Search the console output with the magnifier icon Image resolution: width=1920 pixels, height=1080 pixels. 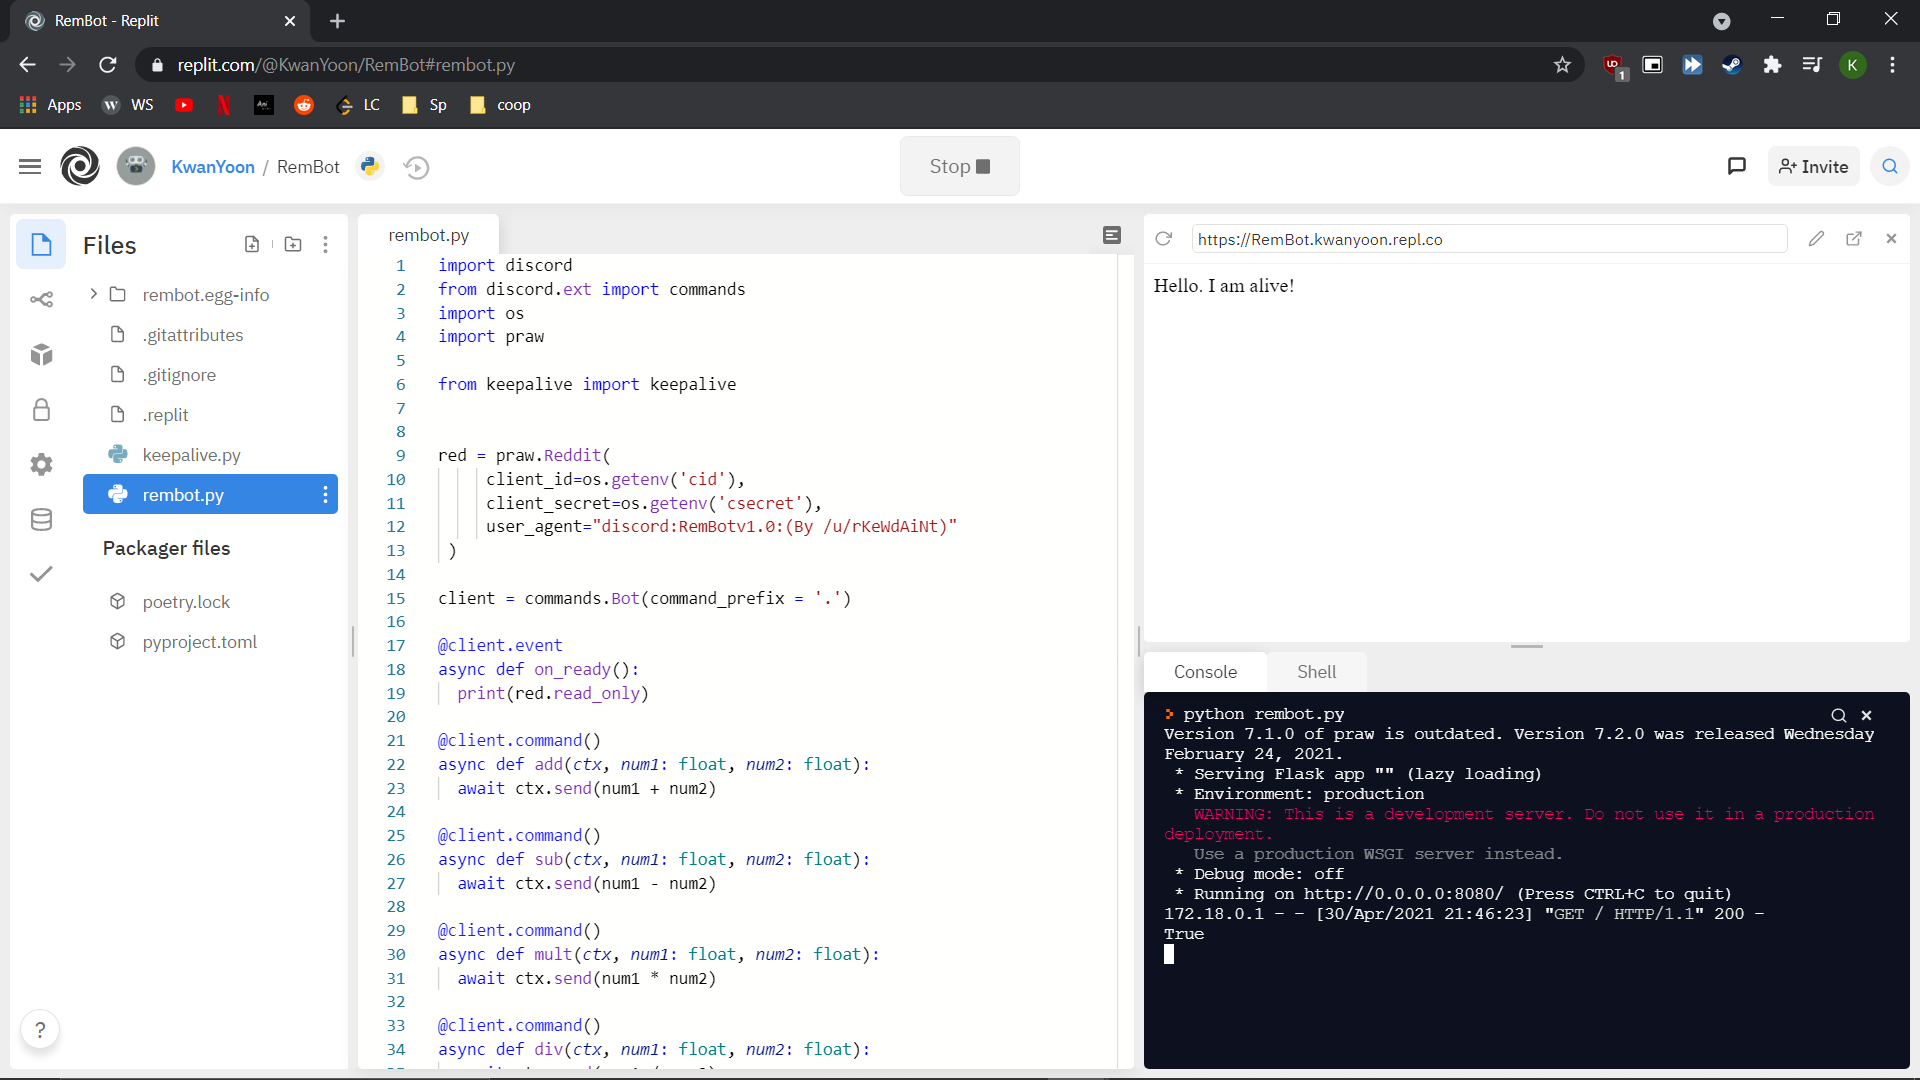[x=1838, y=715]
